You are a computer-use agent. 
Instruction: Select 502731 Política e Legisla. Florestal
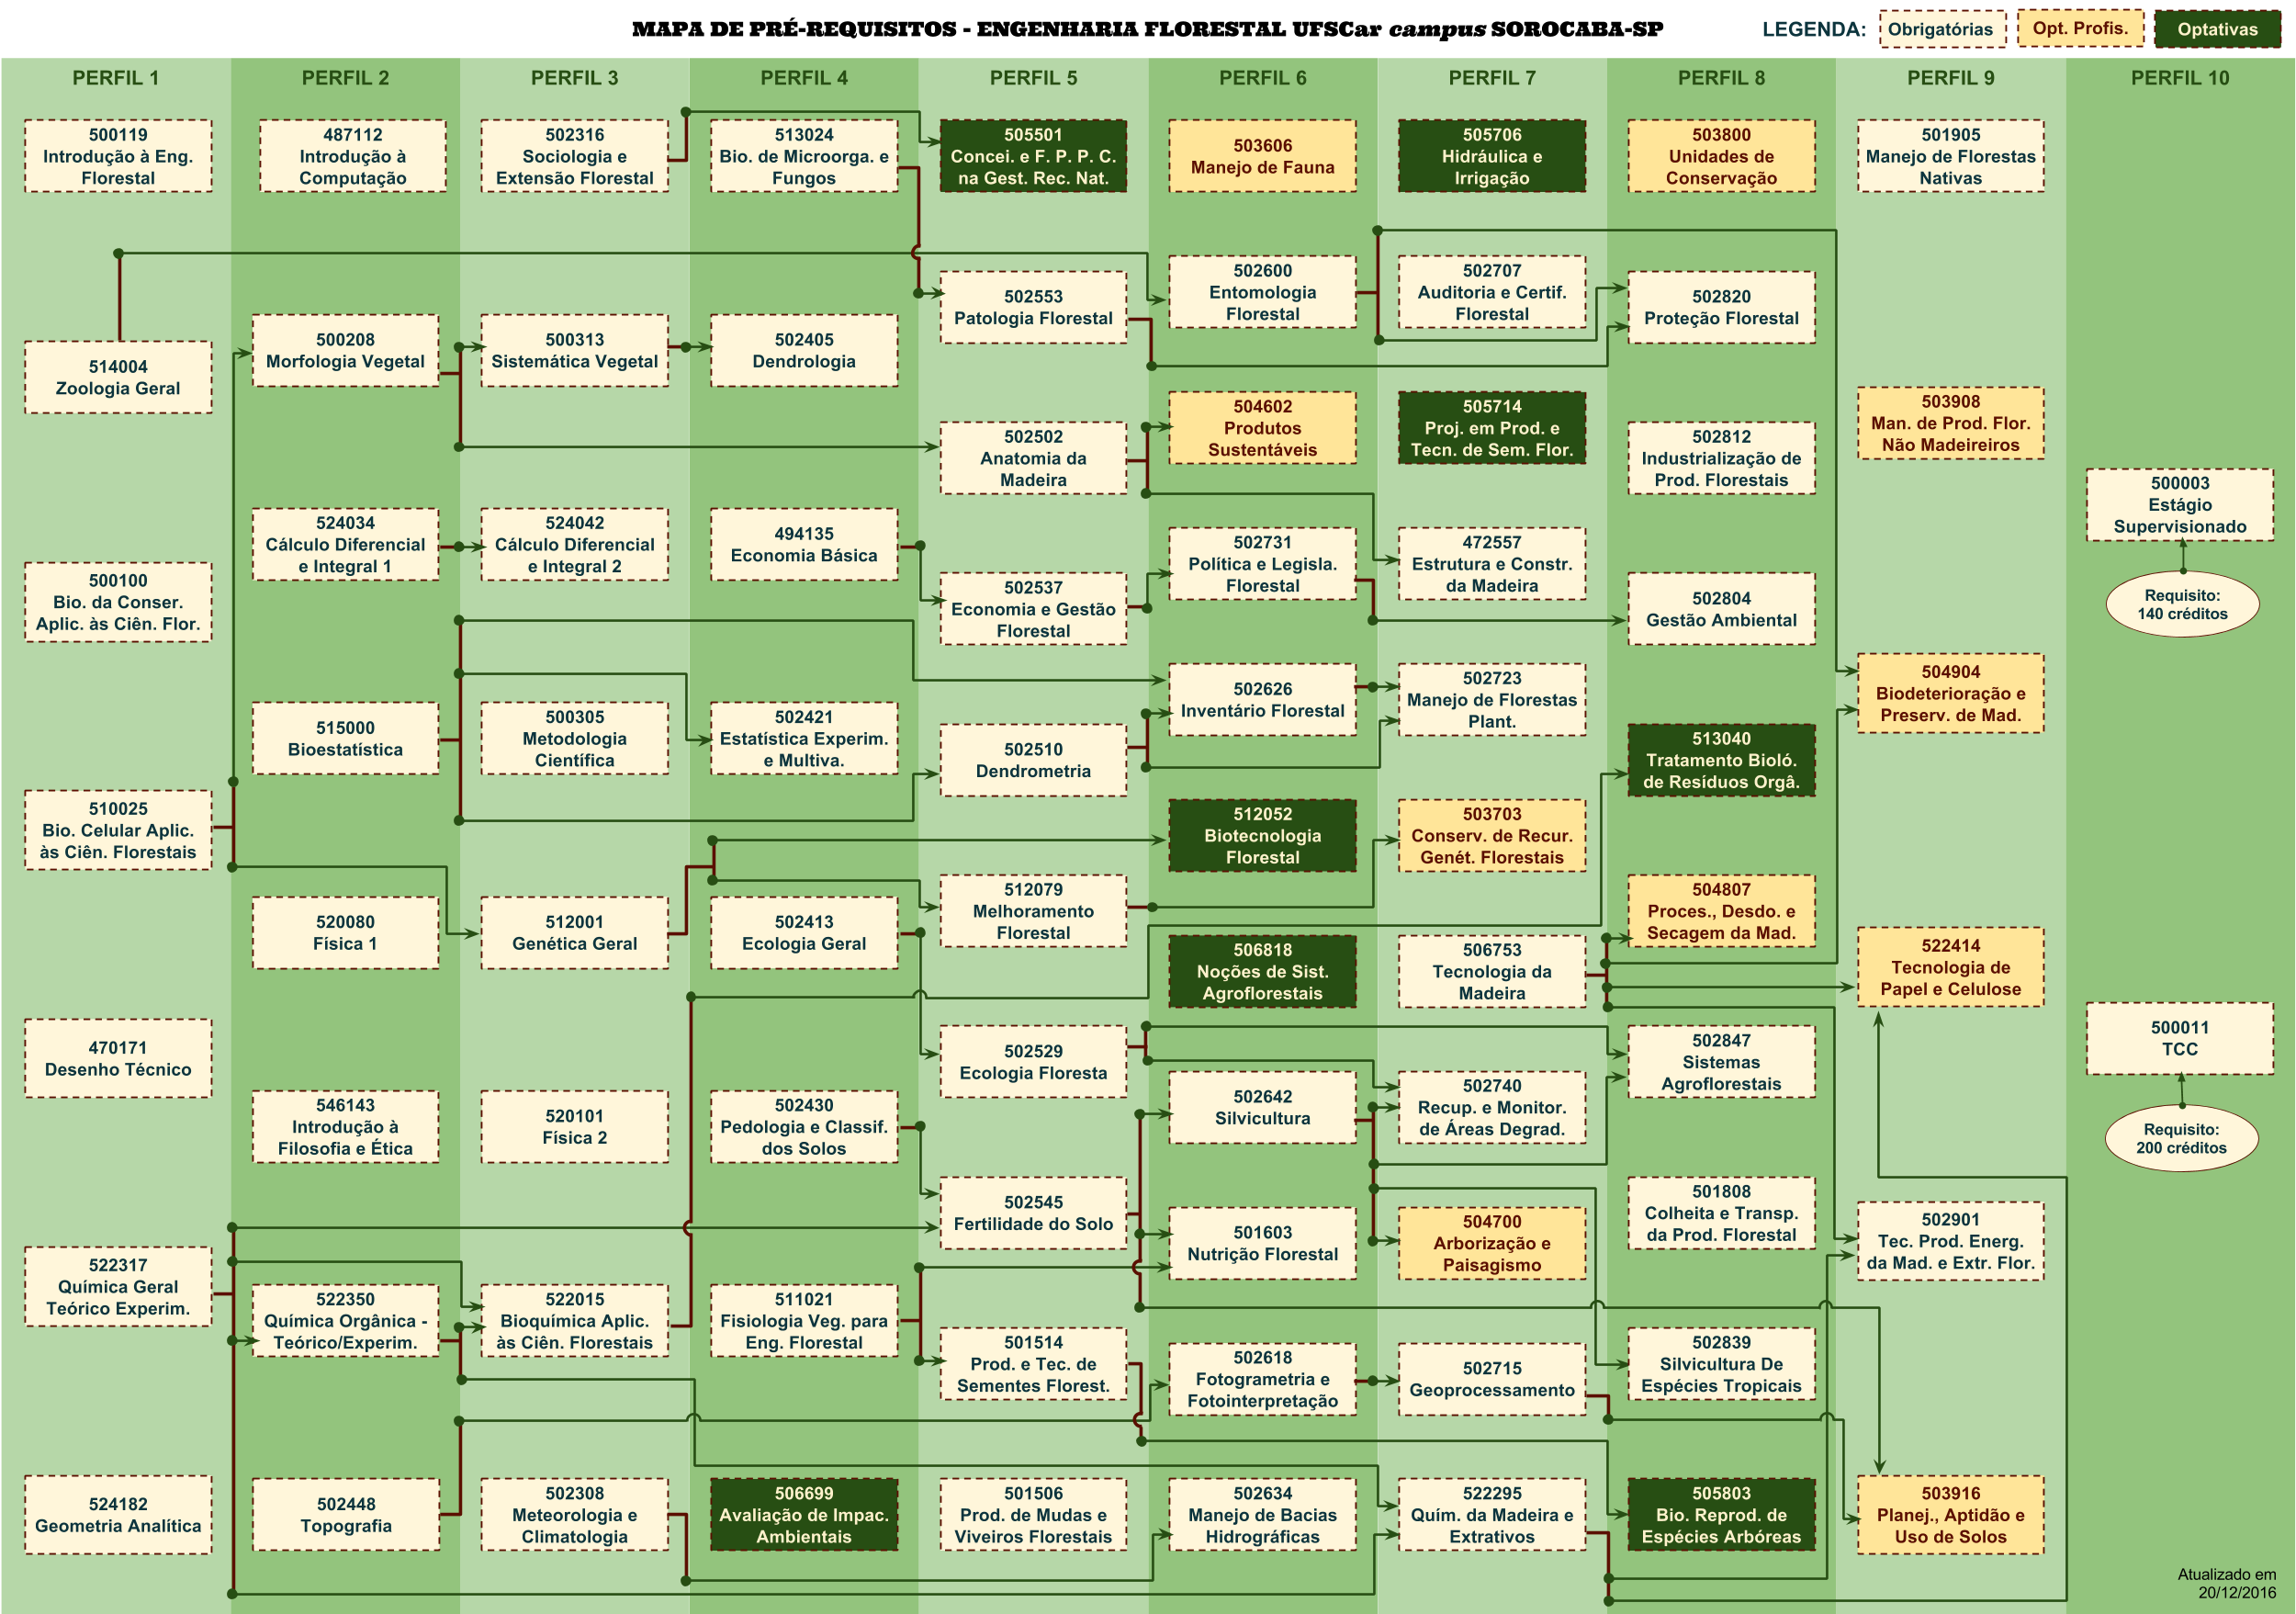tap(1263, 564)
